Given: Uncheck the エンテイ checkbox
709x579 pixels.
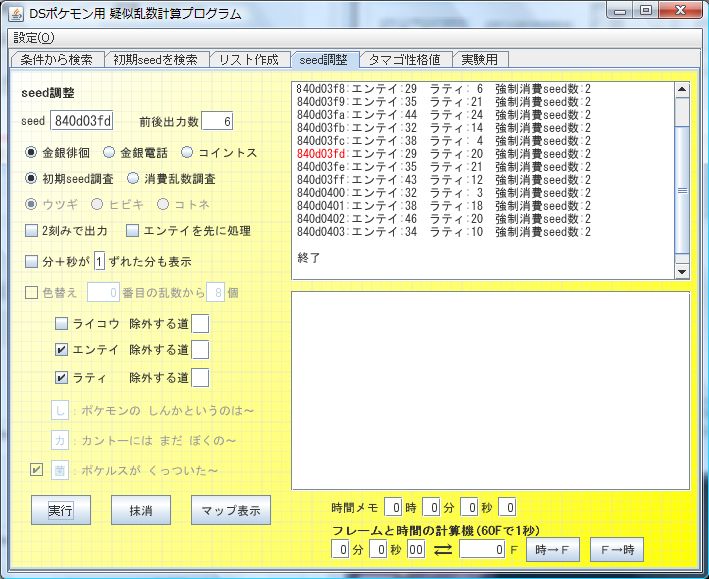Looking at the screenshot, I should click(x=61, y=350).
